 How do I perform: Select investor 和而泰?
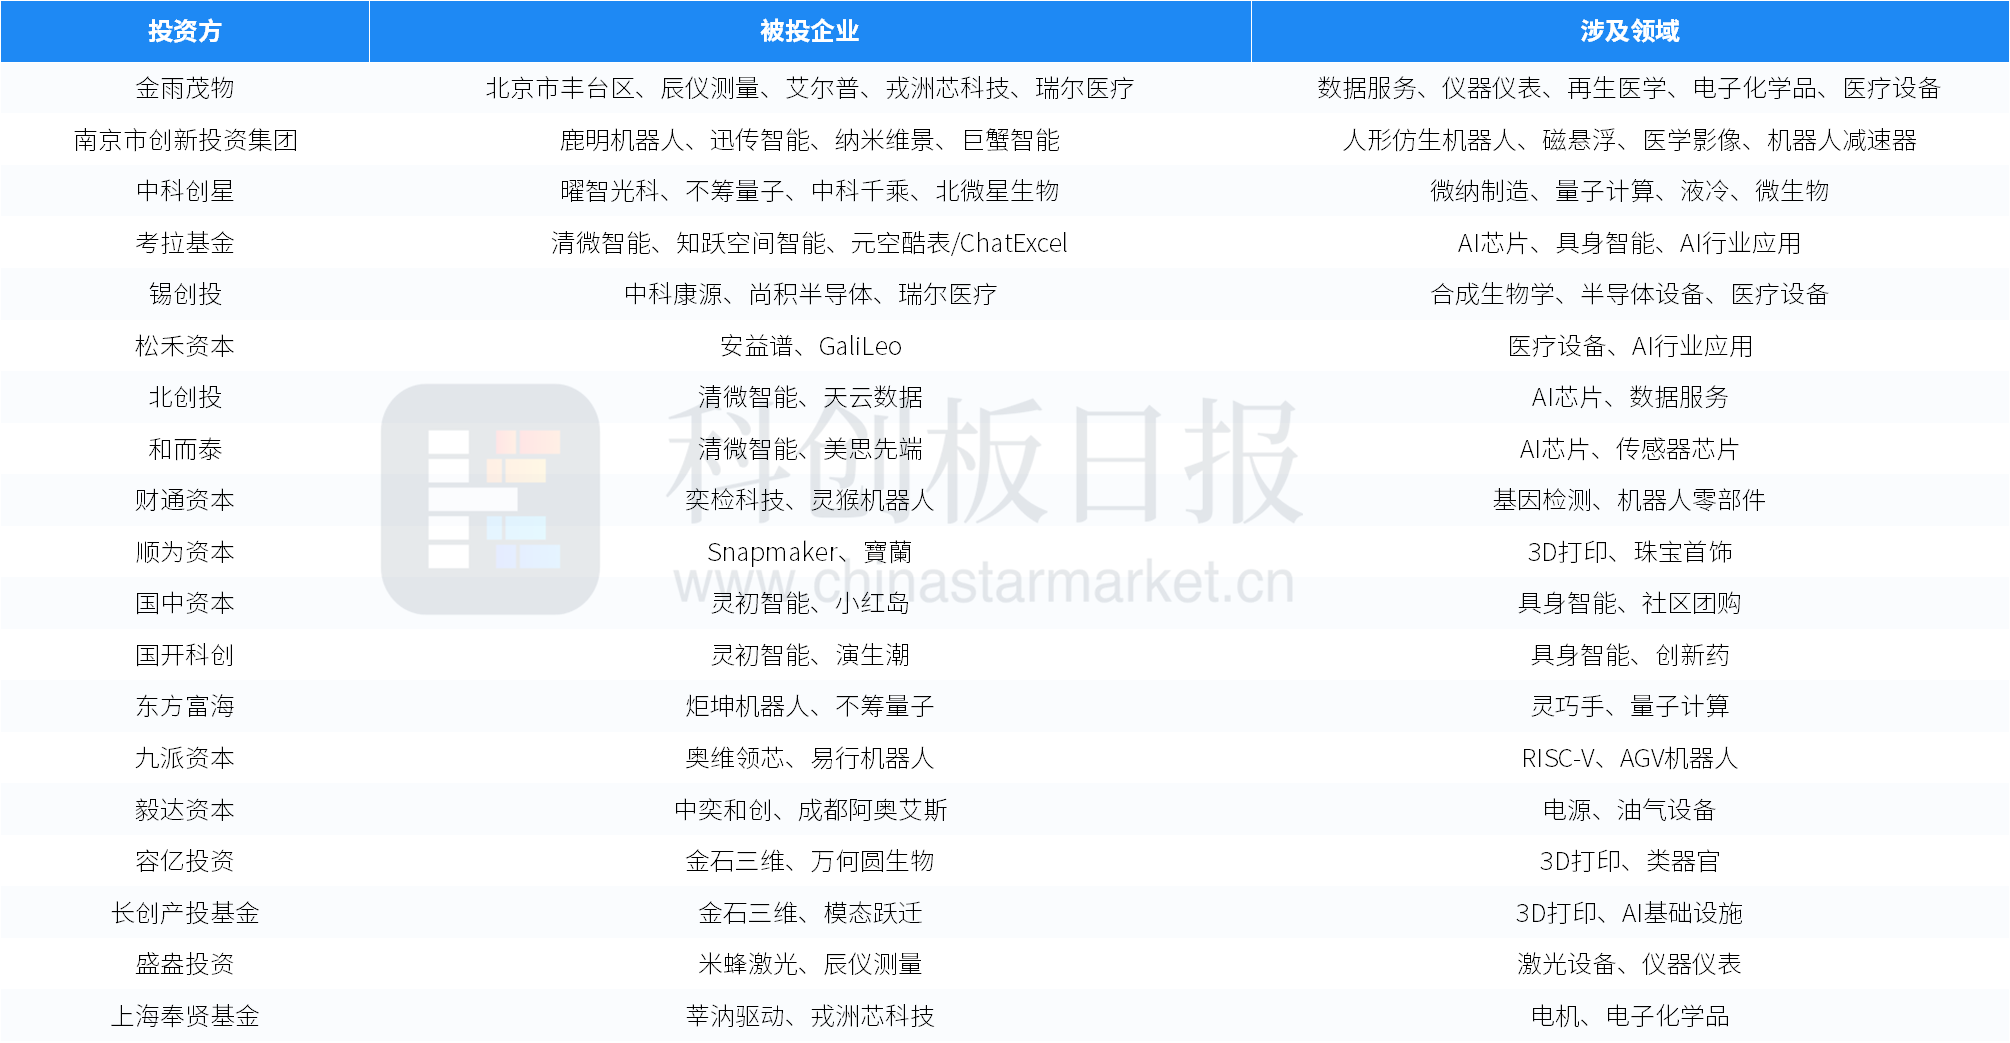pyautogui.click(x=185, y=449)
